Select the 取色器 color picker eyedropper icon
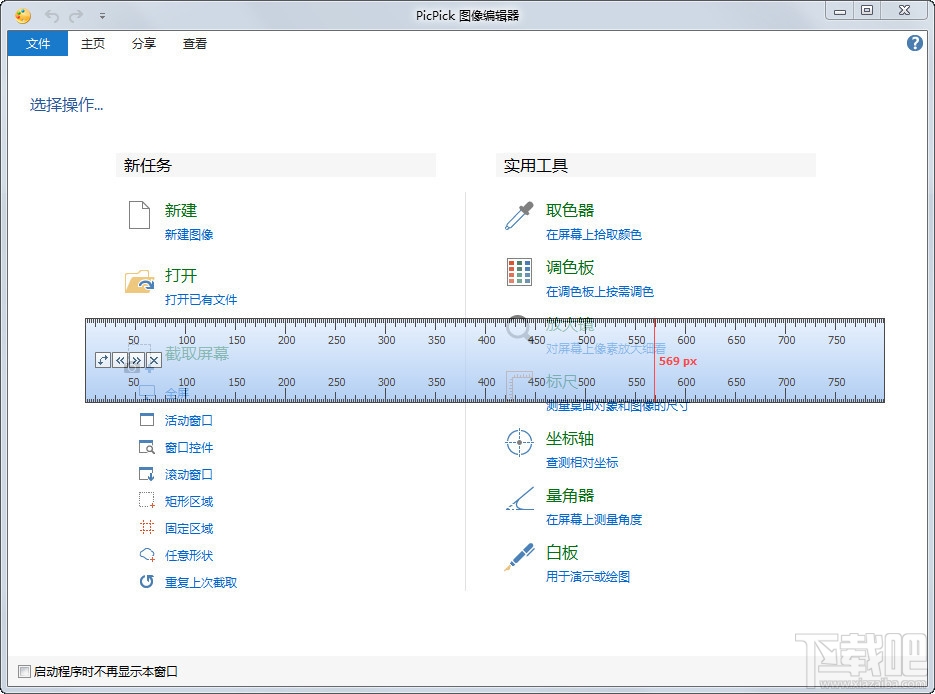Image resolution: width=935 pixels, height=694 pixels. point(518,214)
